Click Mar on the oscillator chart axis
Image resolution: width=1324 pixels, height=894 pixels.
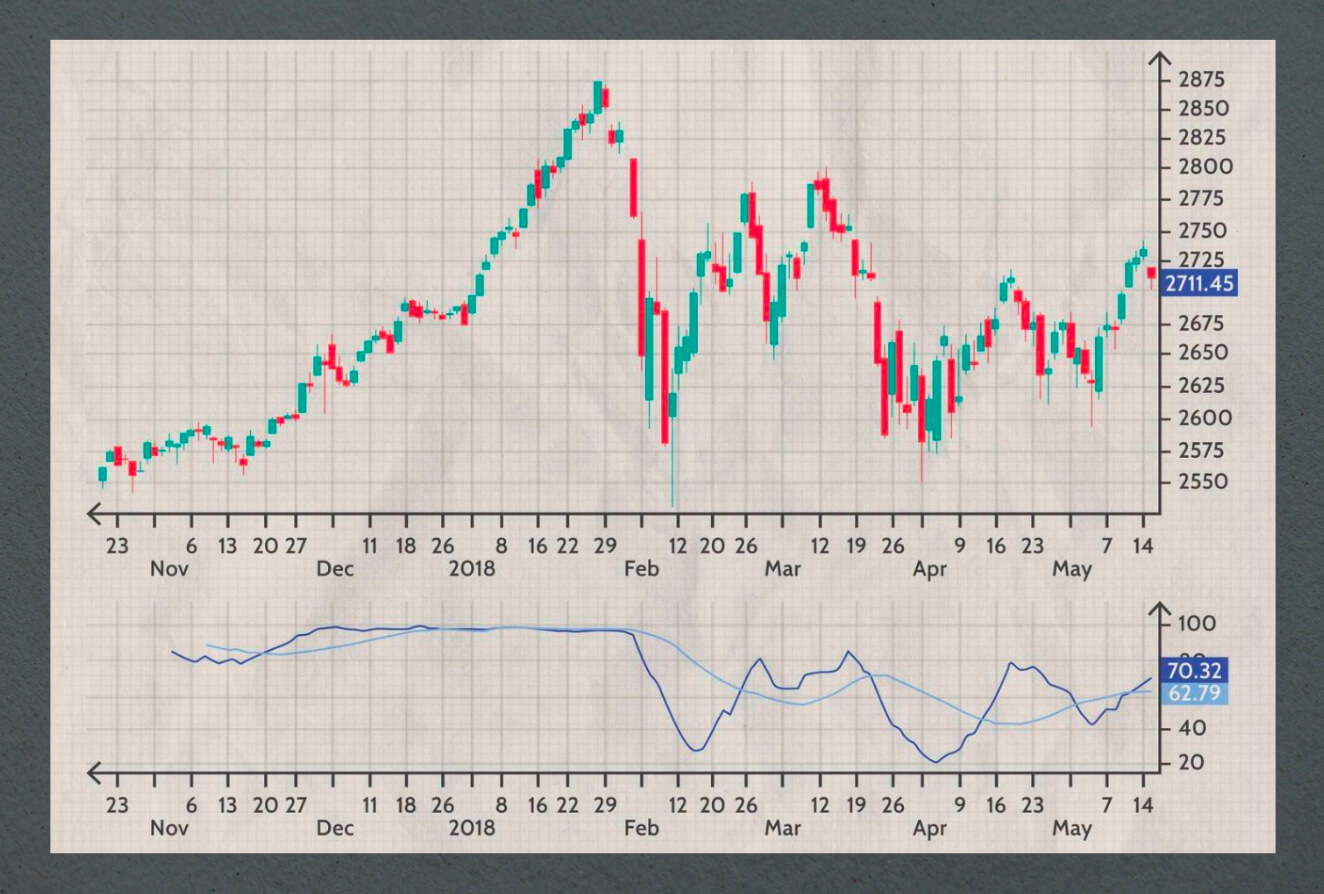coord(783,828)
